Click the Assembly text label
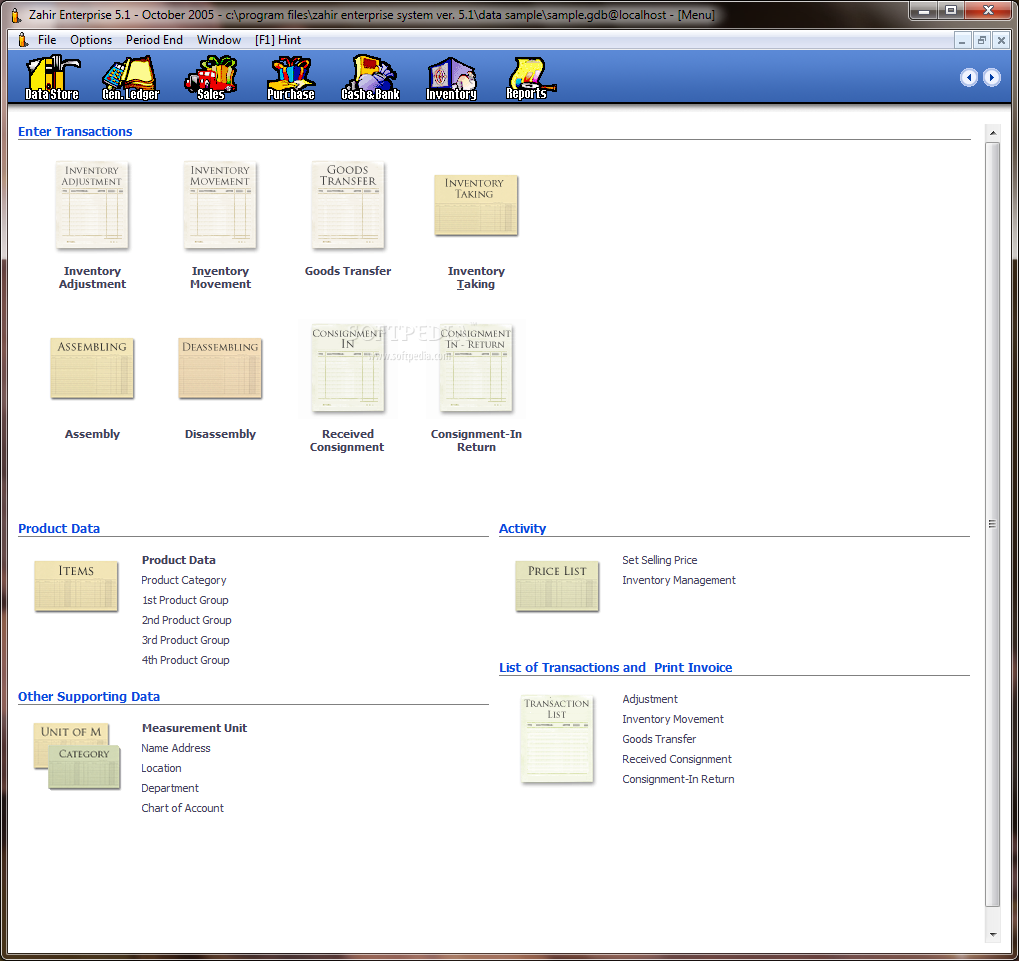This screenshot has height=961, width=1019. [92, 434]
